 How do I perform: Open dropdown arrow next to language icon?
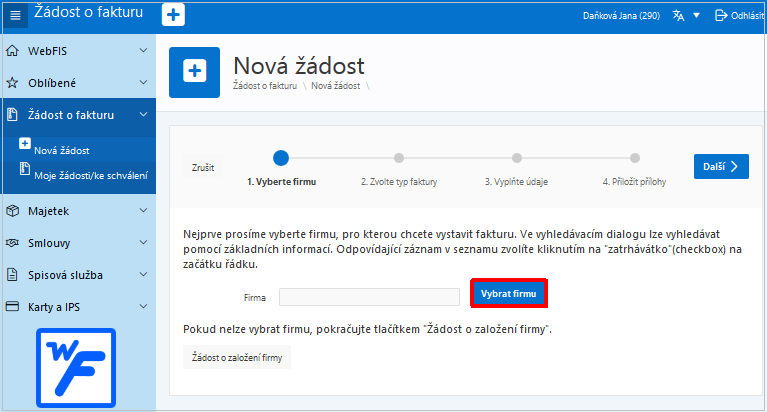tap(697, 15)
